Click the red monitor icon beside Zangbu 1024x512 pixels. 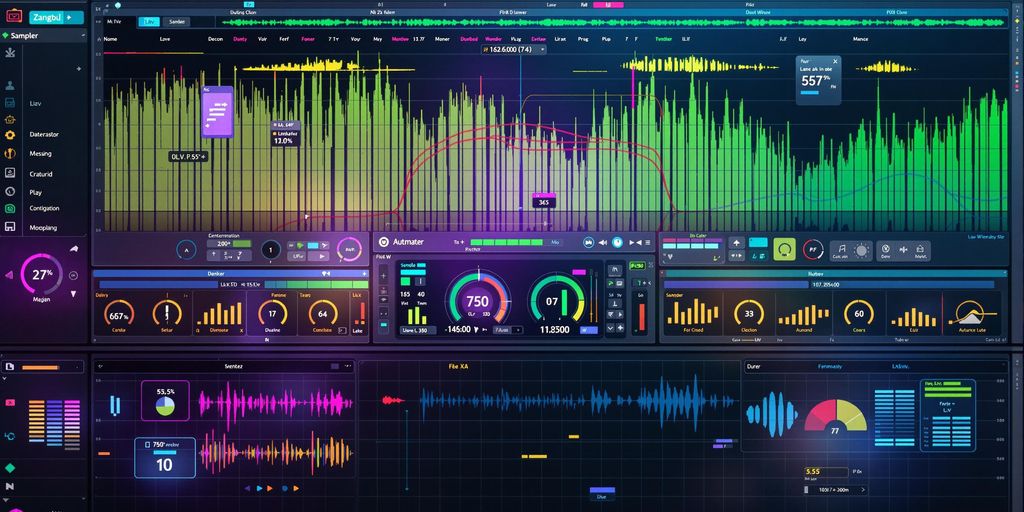pyautogui.click(x=14, y=17)
